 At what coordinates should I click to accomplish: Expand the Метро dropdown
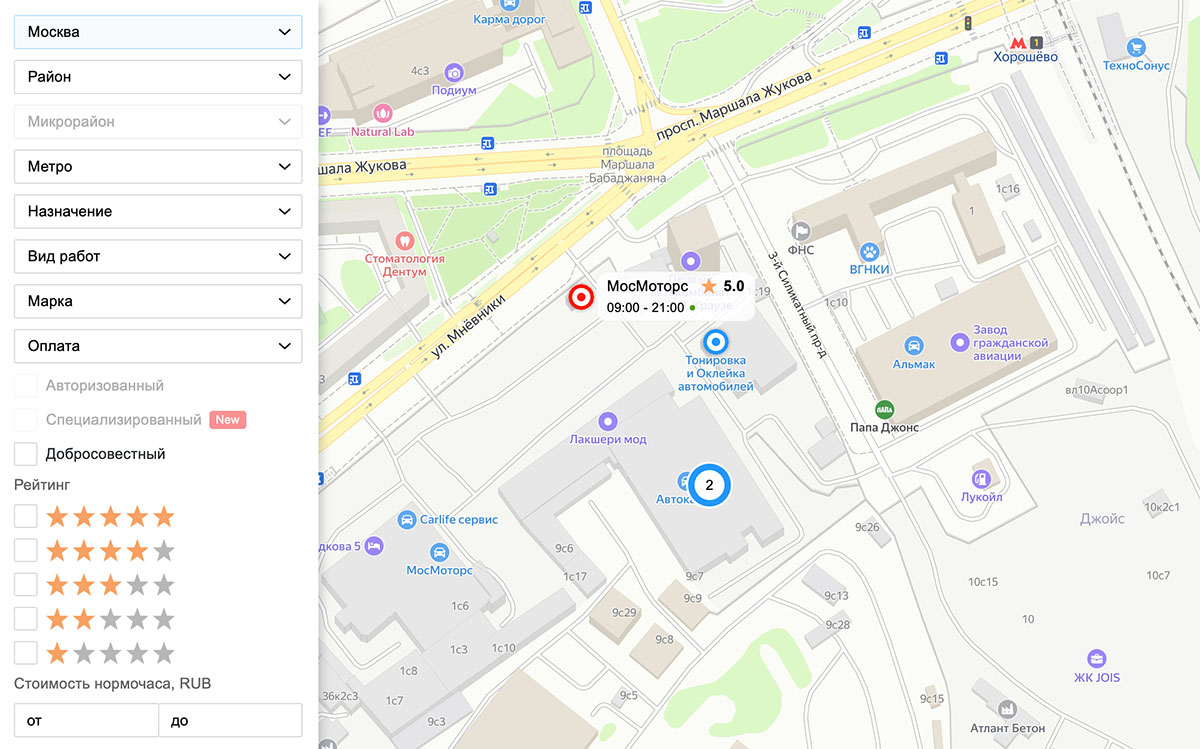(x=158, y=167)
